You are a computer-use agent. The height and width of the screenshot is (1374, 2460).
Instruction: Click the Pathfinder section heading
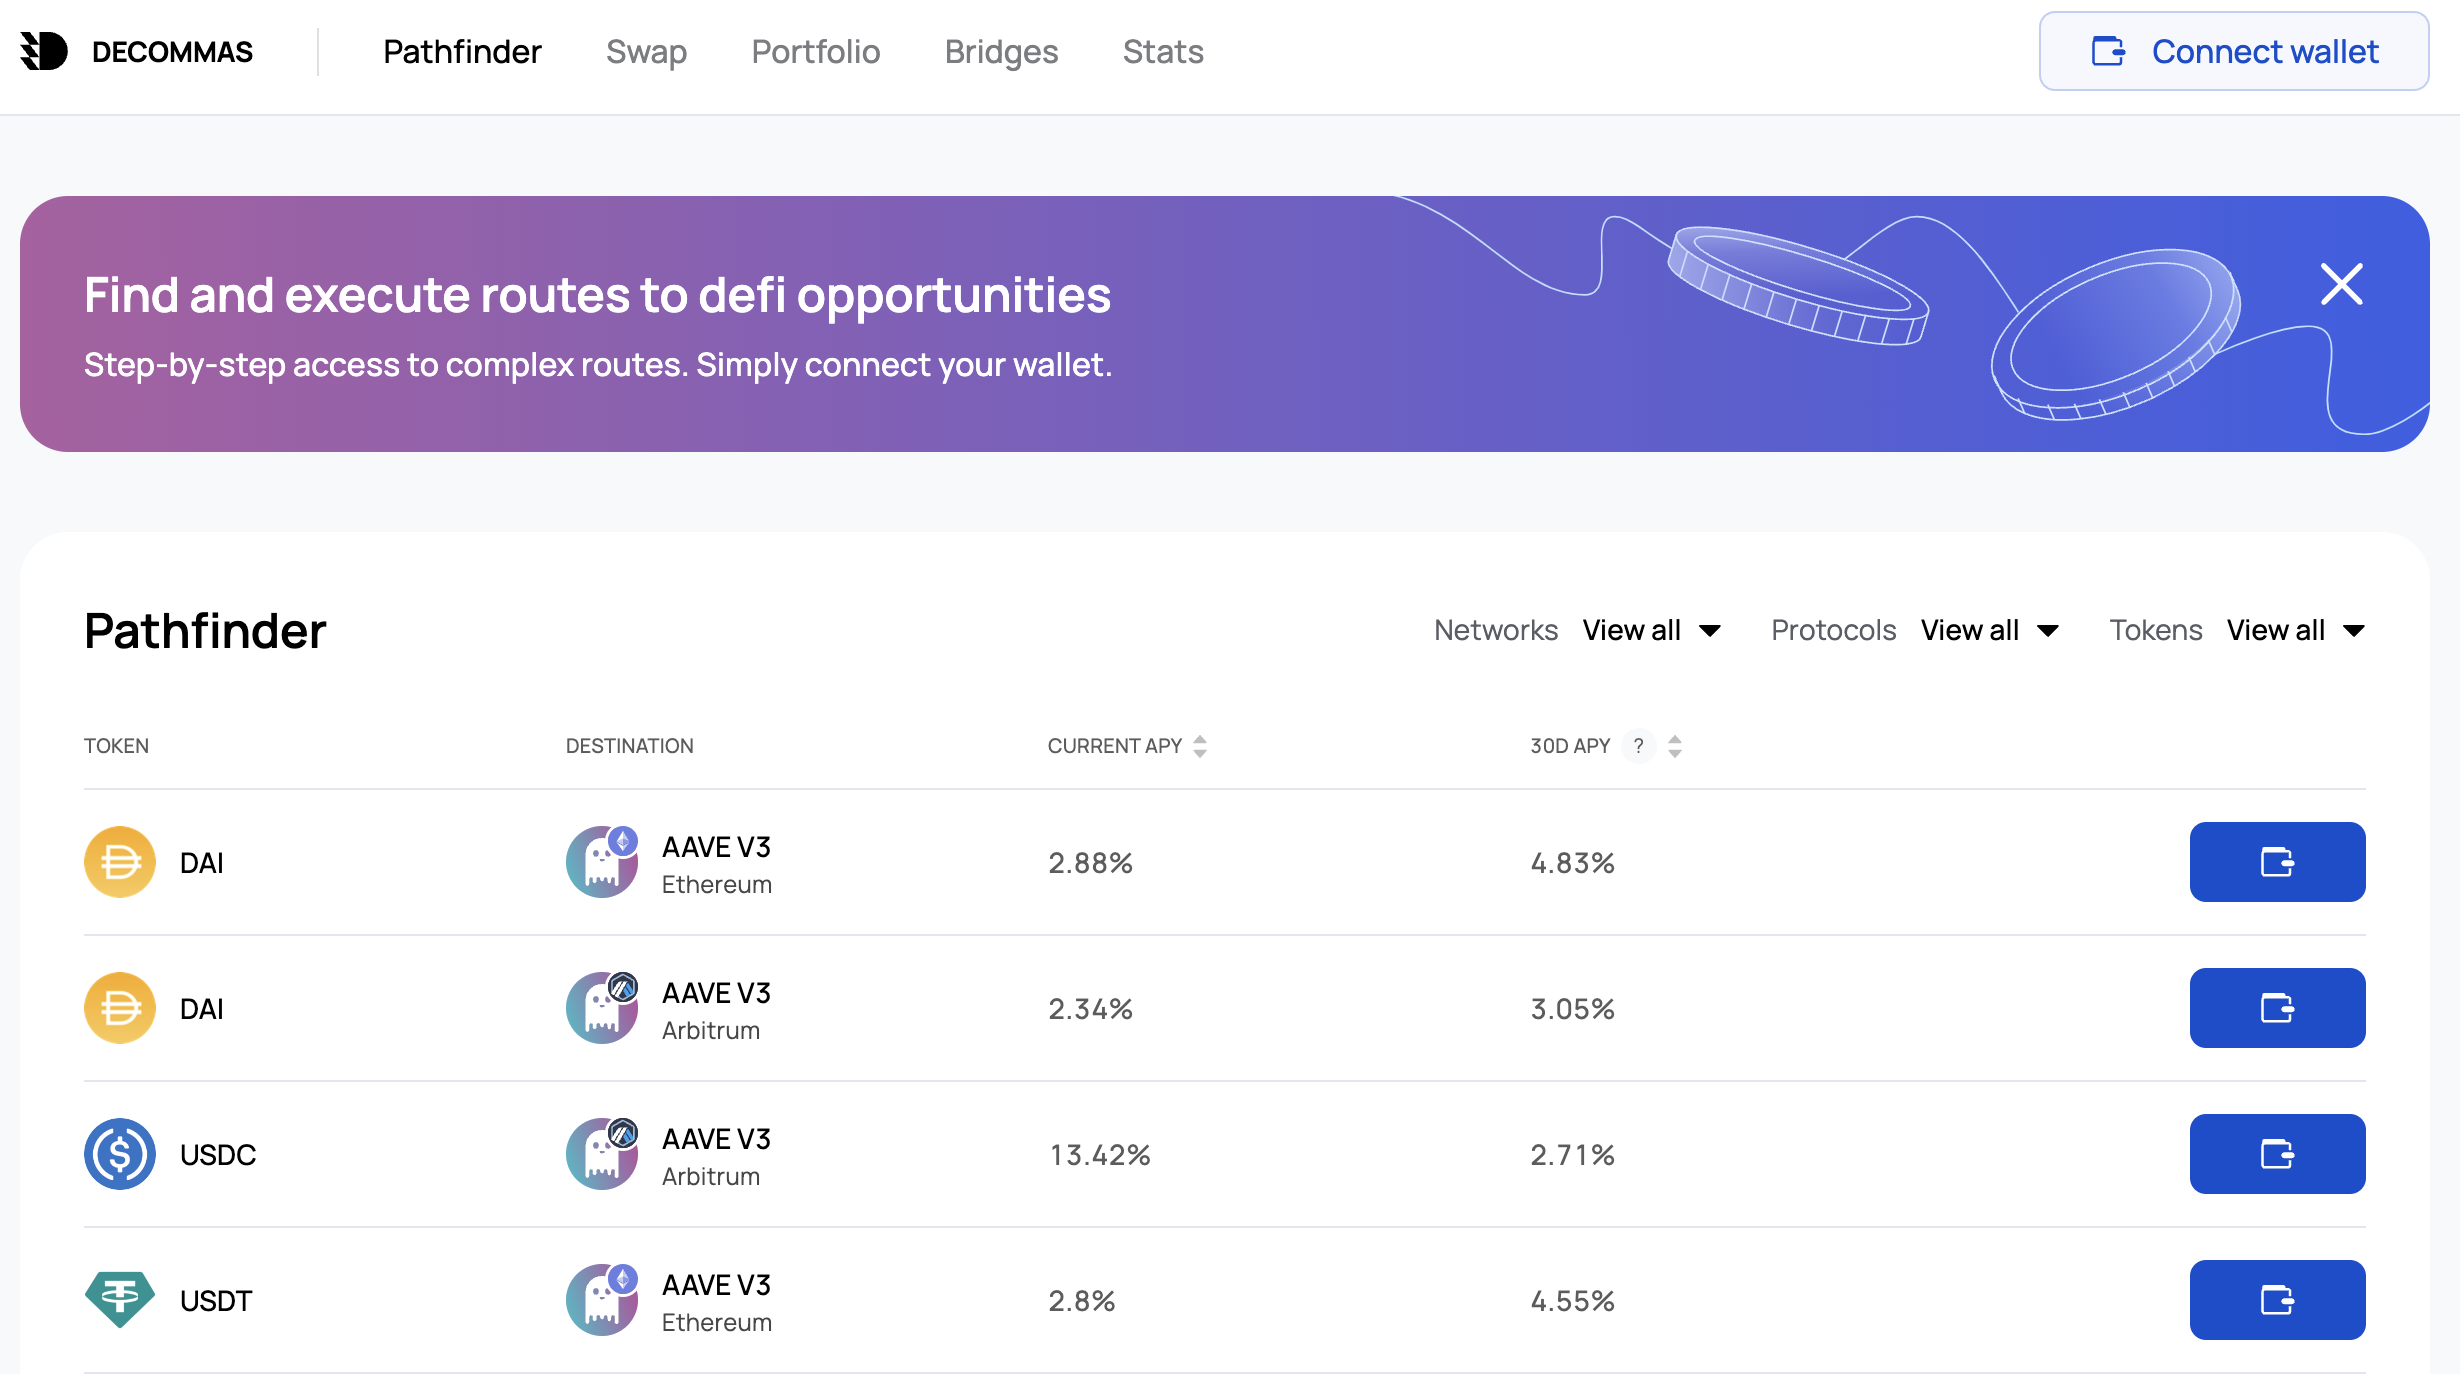[x=205, y=631]
